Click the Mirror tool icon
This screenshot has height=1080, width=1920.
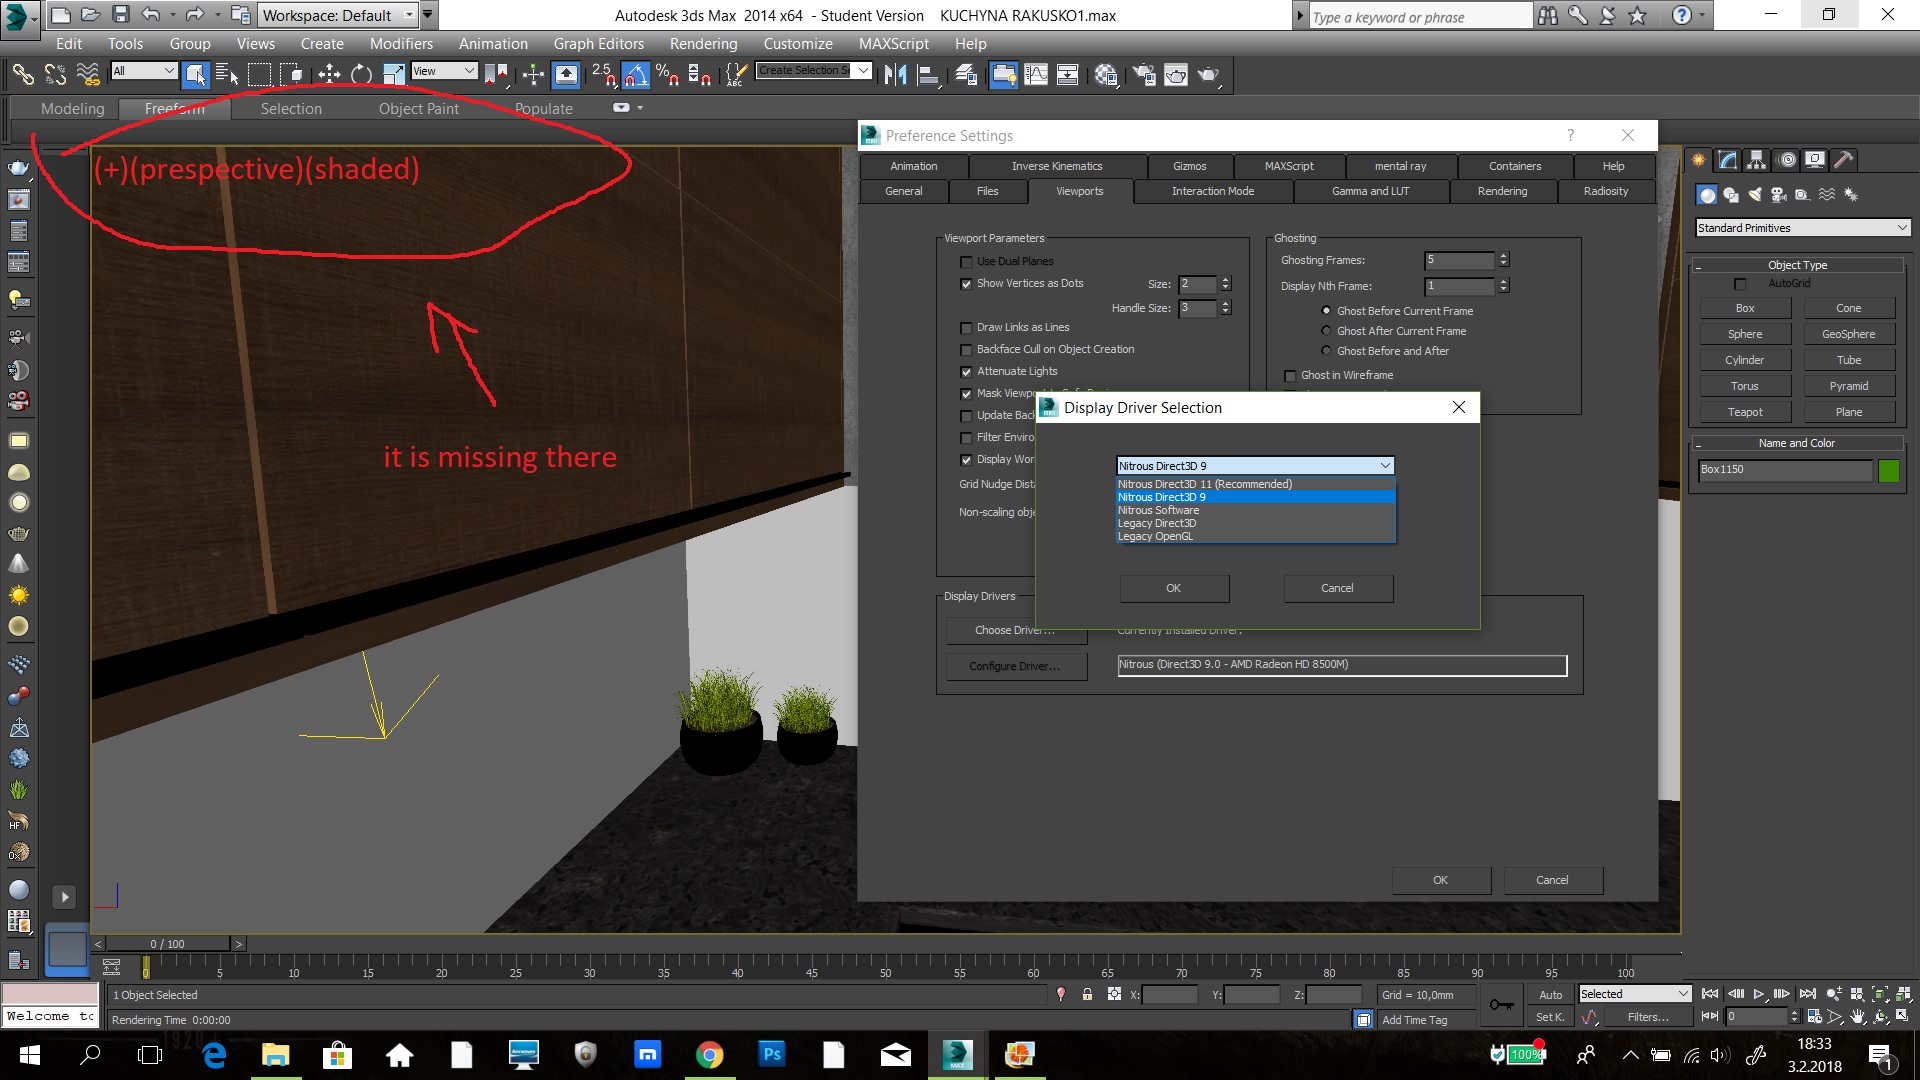click(896, 74)
